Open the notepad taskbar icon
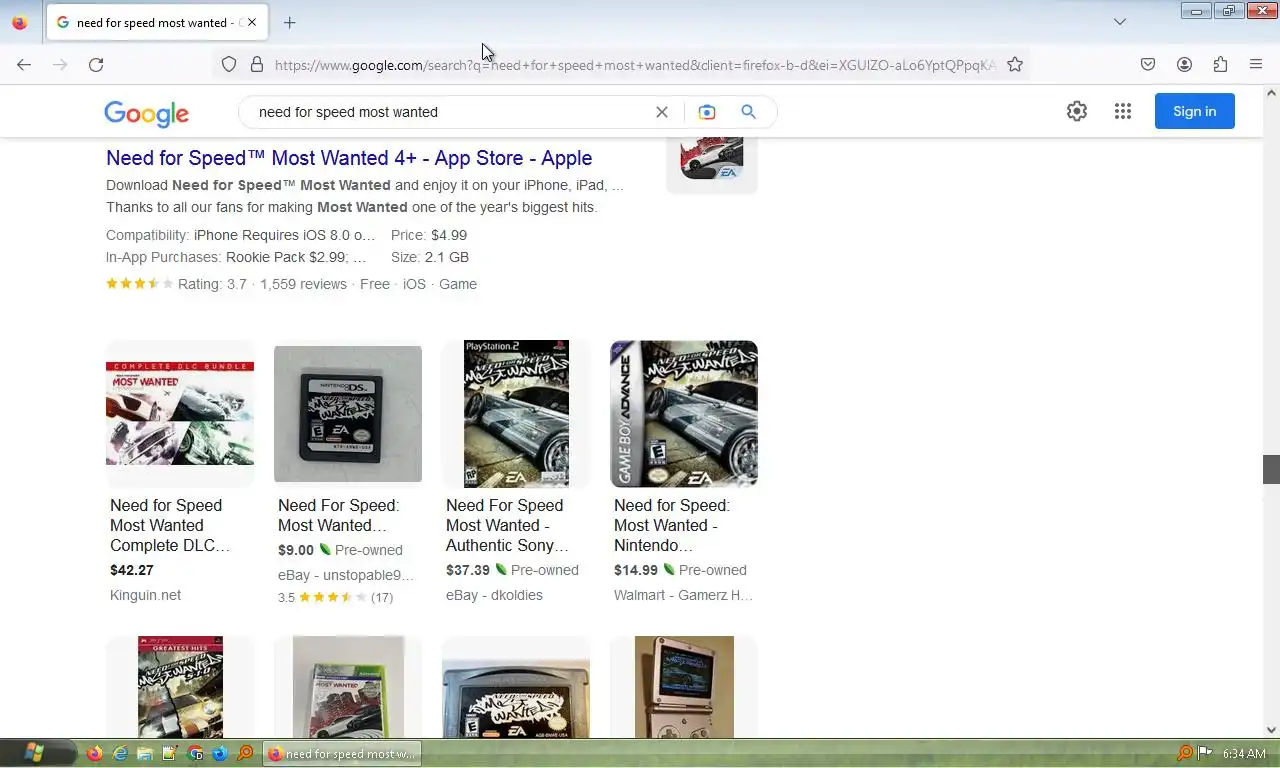The image size is (1280, 768). coord(170,753)
